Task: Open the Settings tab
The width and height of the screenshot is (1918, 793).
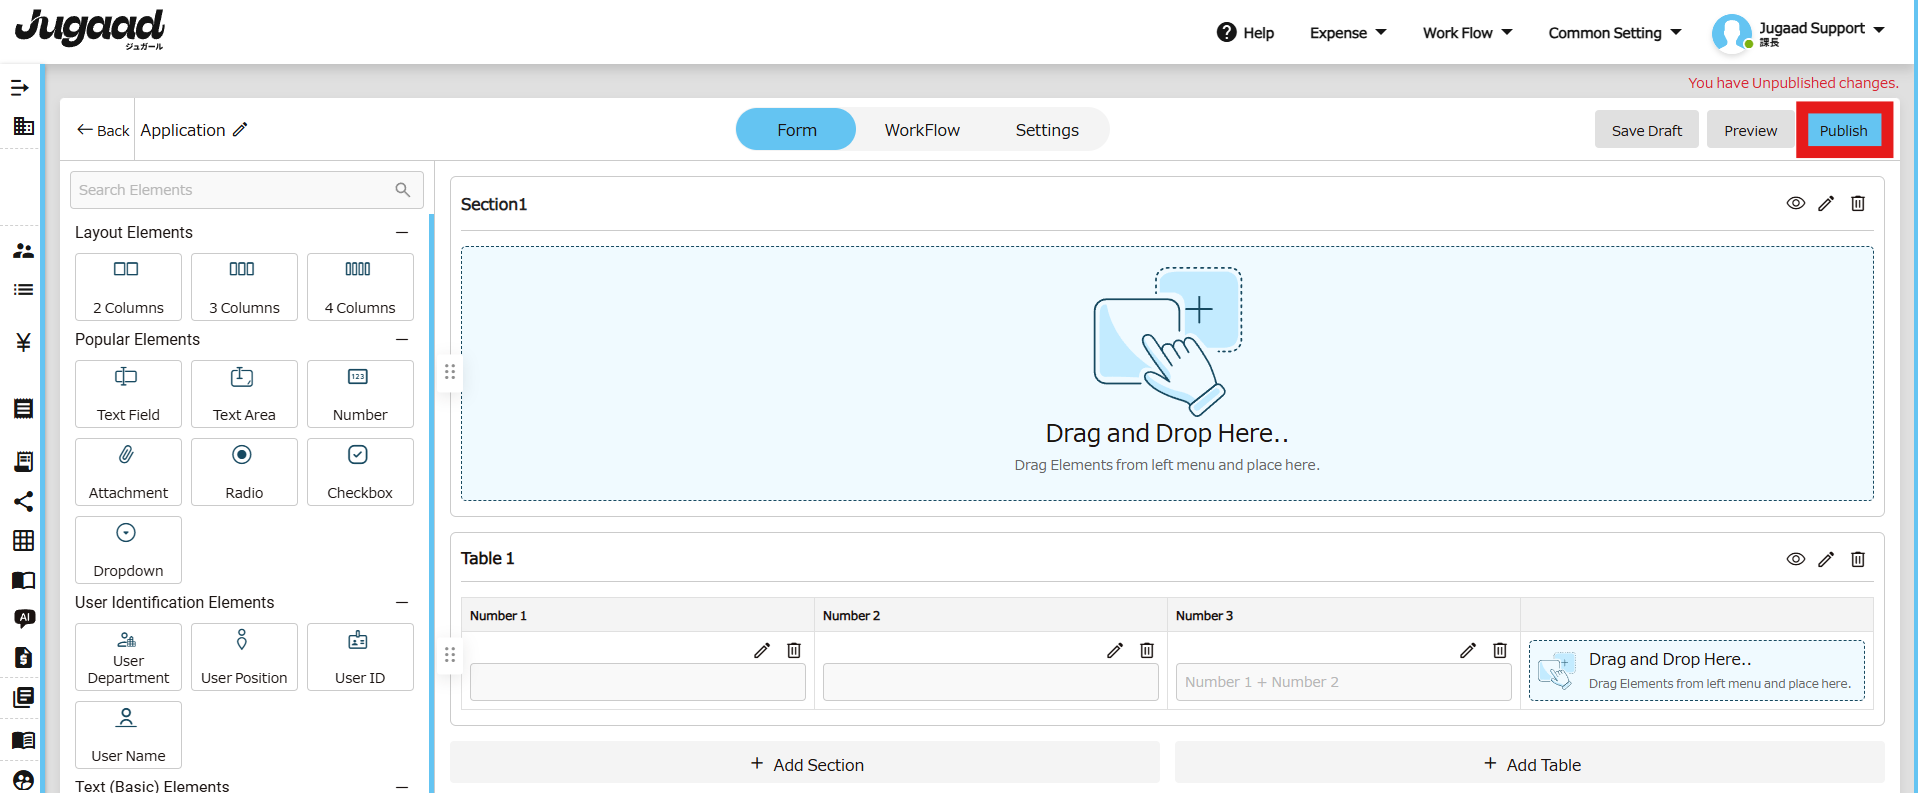Action: click(x=1046, y=130)
